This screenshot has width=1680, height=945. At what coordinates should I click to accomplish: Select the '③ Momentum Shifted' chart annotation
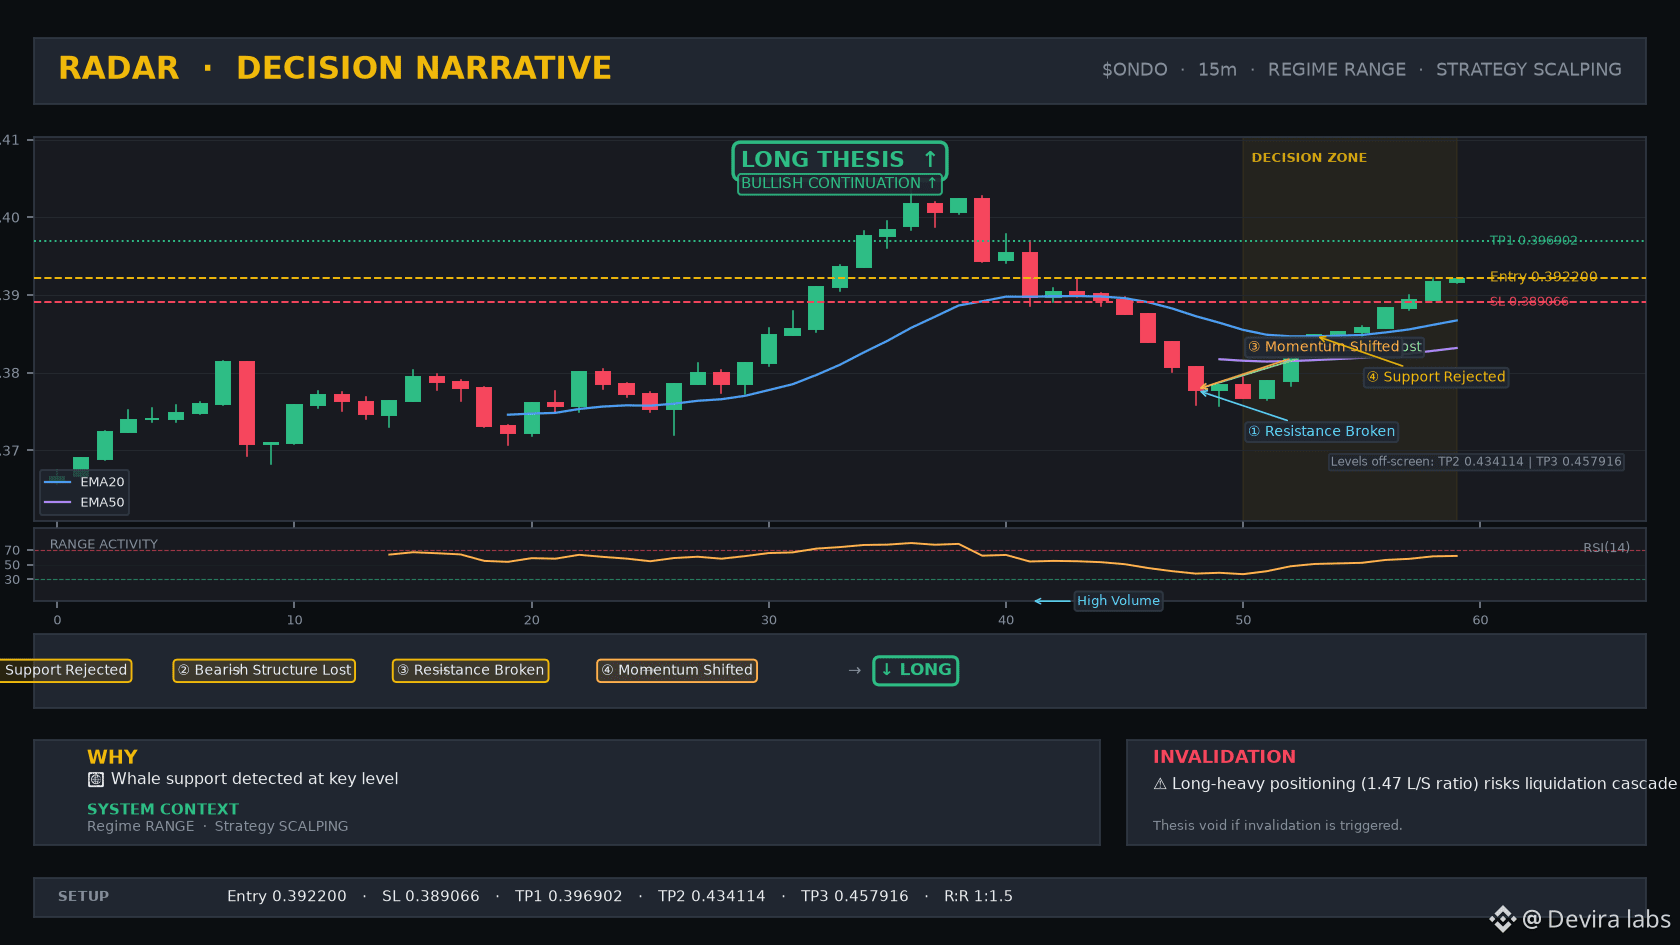point(1324,347)
